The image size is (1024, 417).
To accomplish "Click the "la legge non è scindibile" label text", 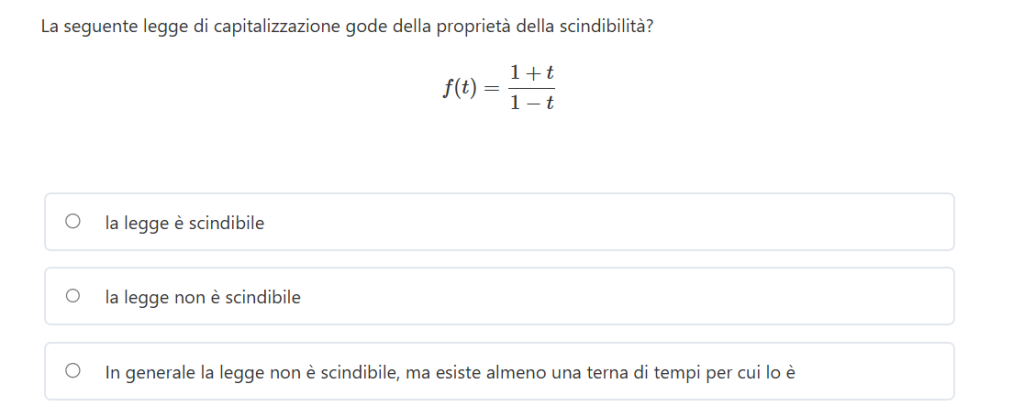I will (202, 297).
